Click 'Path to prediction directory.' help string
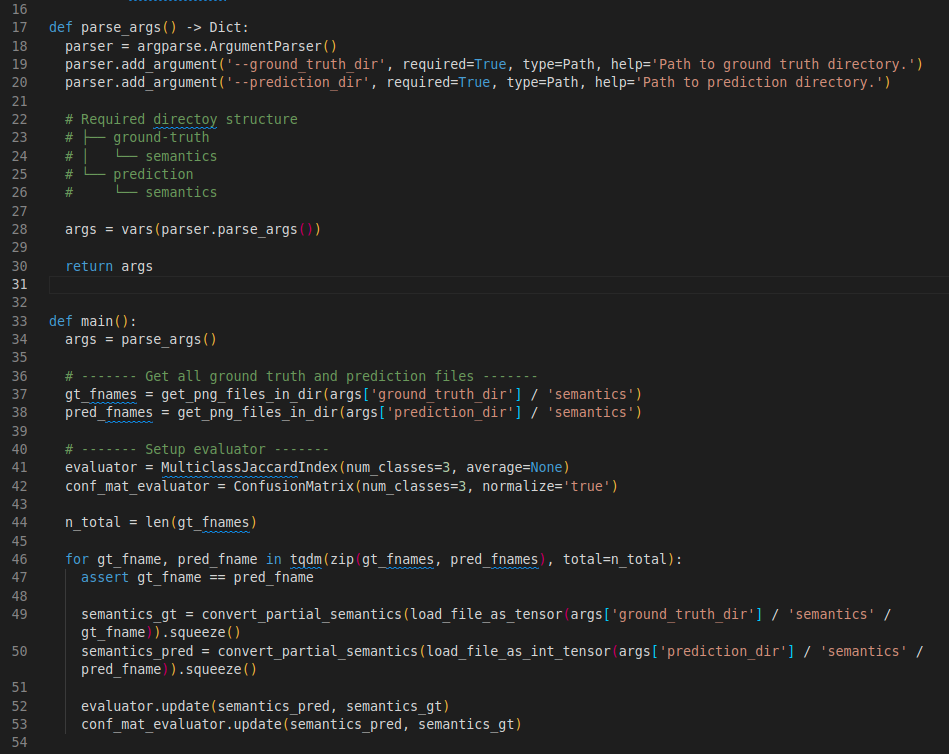 pyautogui.click(x=759, y=82)
